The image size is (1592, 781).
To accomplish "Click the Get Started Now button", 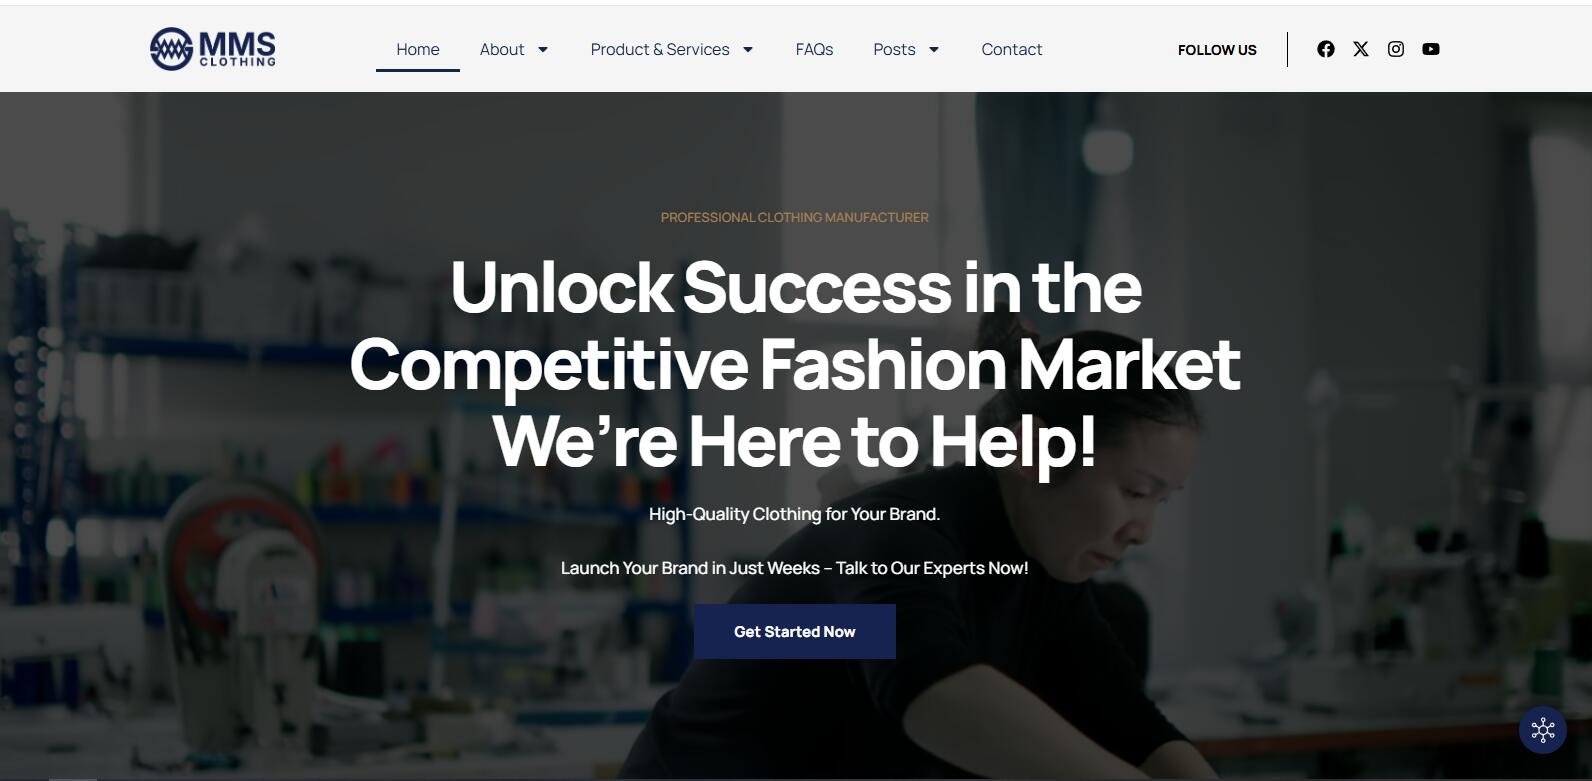I will (795, 631).
